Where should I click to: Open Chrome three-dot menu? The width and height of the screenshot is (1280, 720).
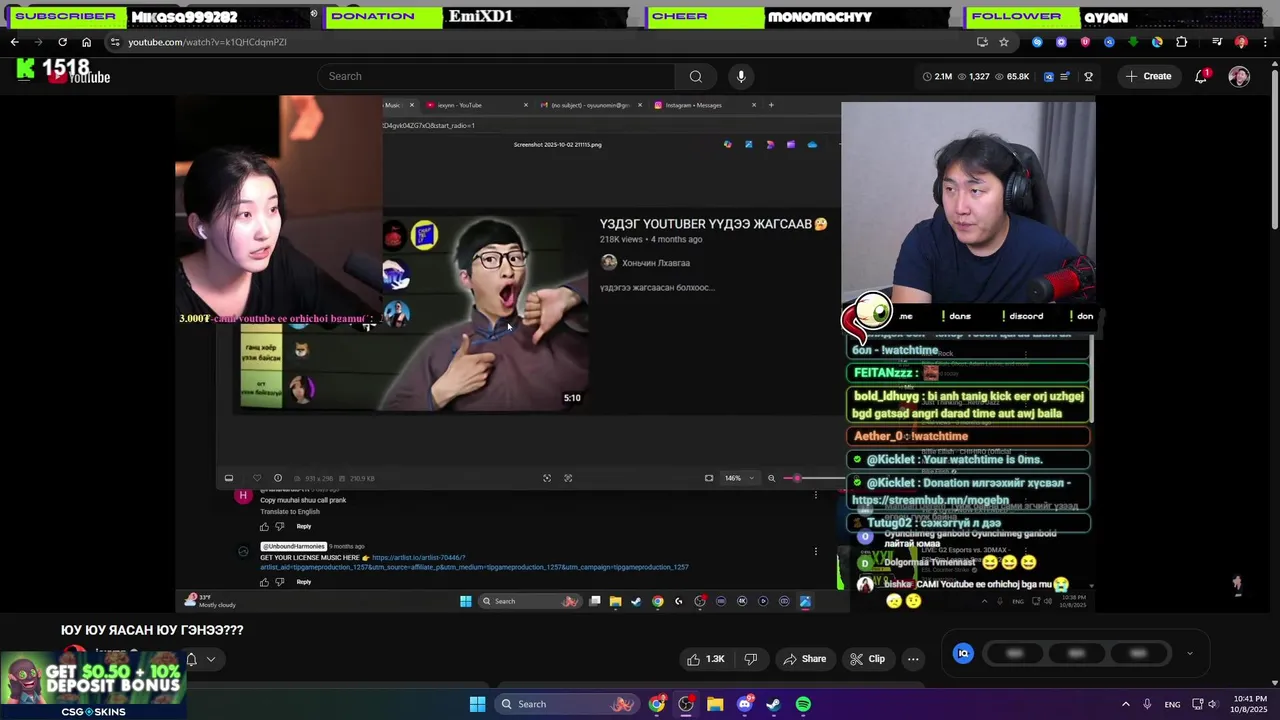click(x=1265, y=42)
